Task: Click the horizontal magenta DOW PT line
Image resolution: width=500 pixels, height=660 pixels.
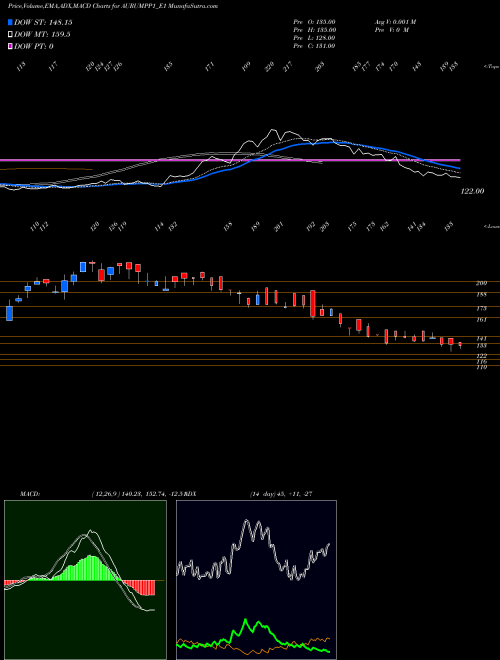Action: click(230, 160)
